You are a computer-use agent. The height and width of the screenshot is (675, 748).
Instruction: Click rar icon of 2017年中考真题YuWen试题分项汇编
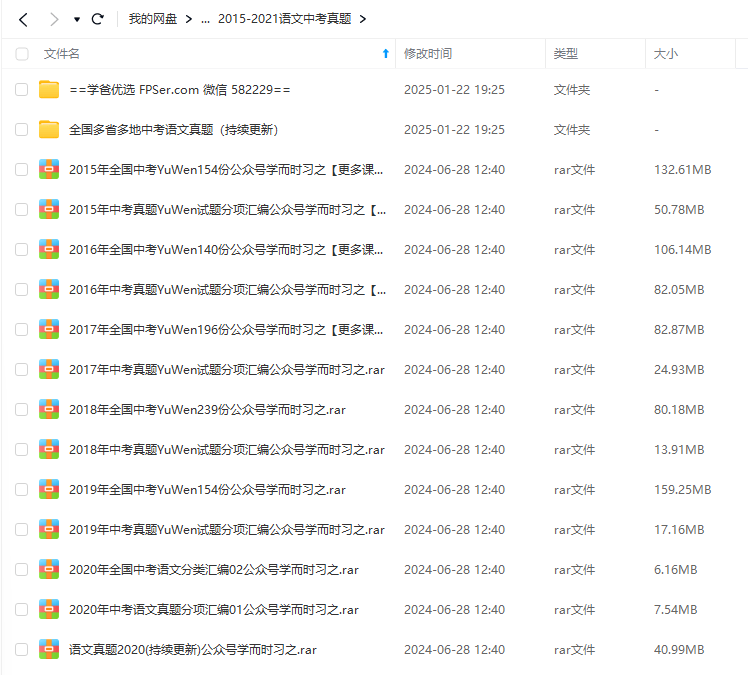[x=49, y=369]
